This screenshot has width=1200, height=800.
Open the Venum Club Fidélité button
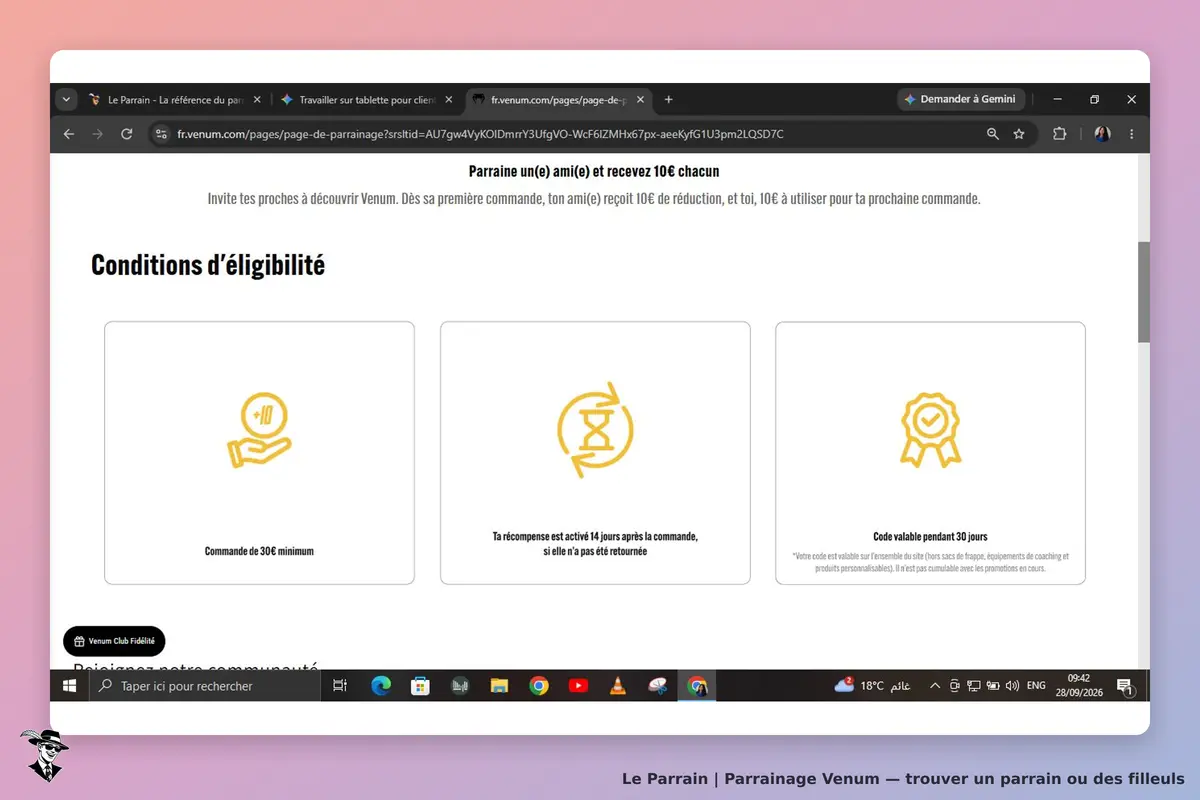(114, 641)
